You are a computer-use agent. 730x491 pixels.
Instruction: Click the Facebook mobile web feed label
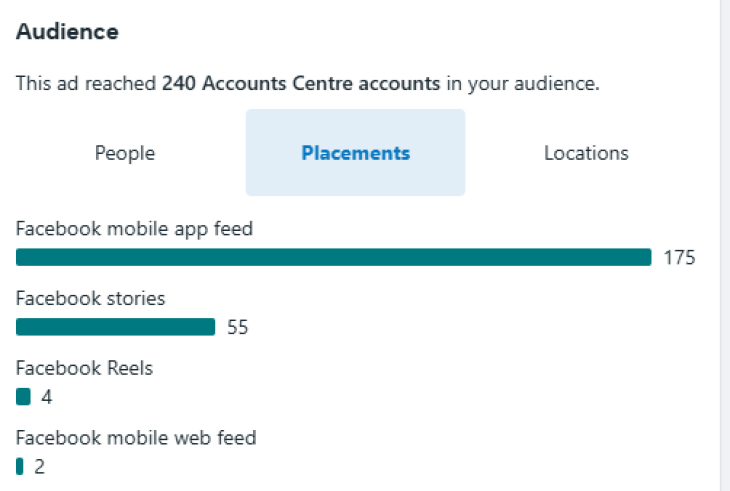(x=136, y=438)
